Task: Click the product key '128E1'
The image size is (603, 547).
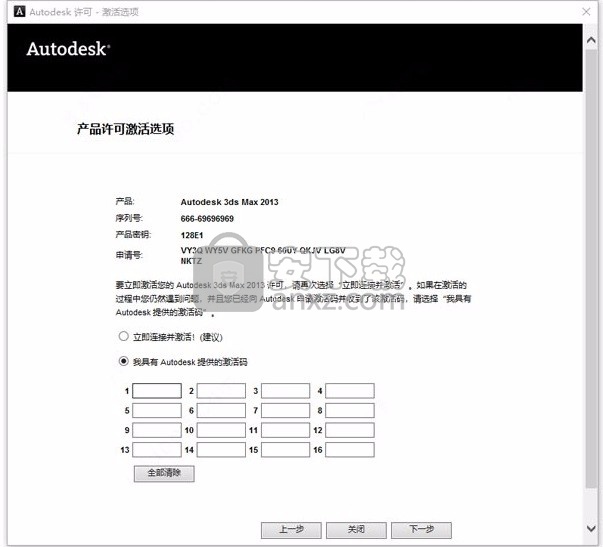Action: 192,235
